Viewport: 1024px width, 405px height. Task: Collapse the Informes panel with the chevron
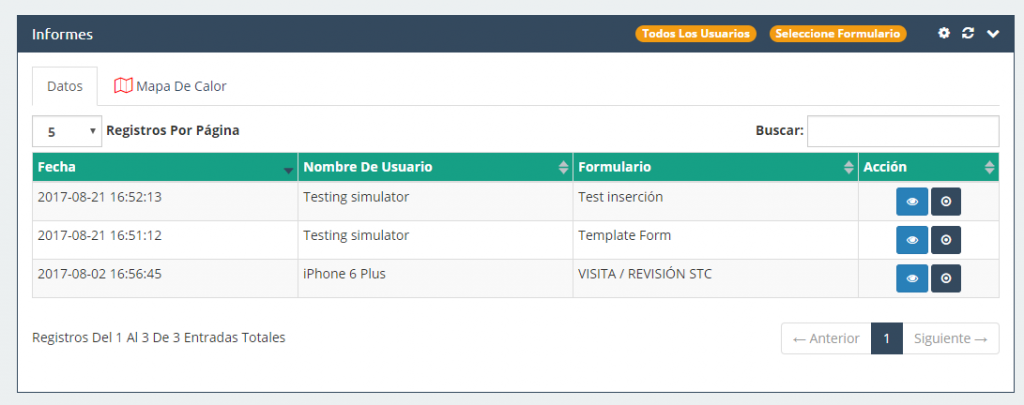click(x=993, y=34)
